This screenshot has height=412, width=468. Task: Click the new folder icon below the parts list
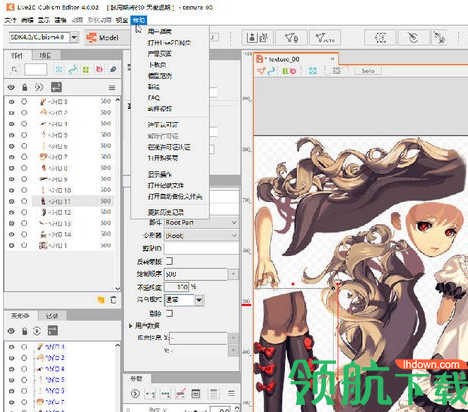click(101, 299)
